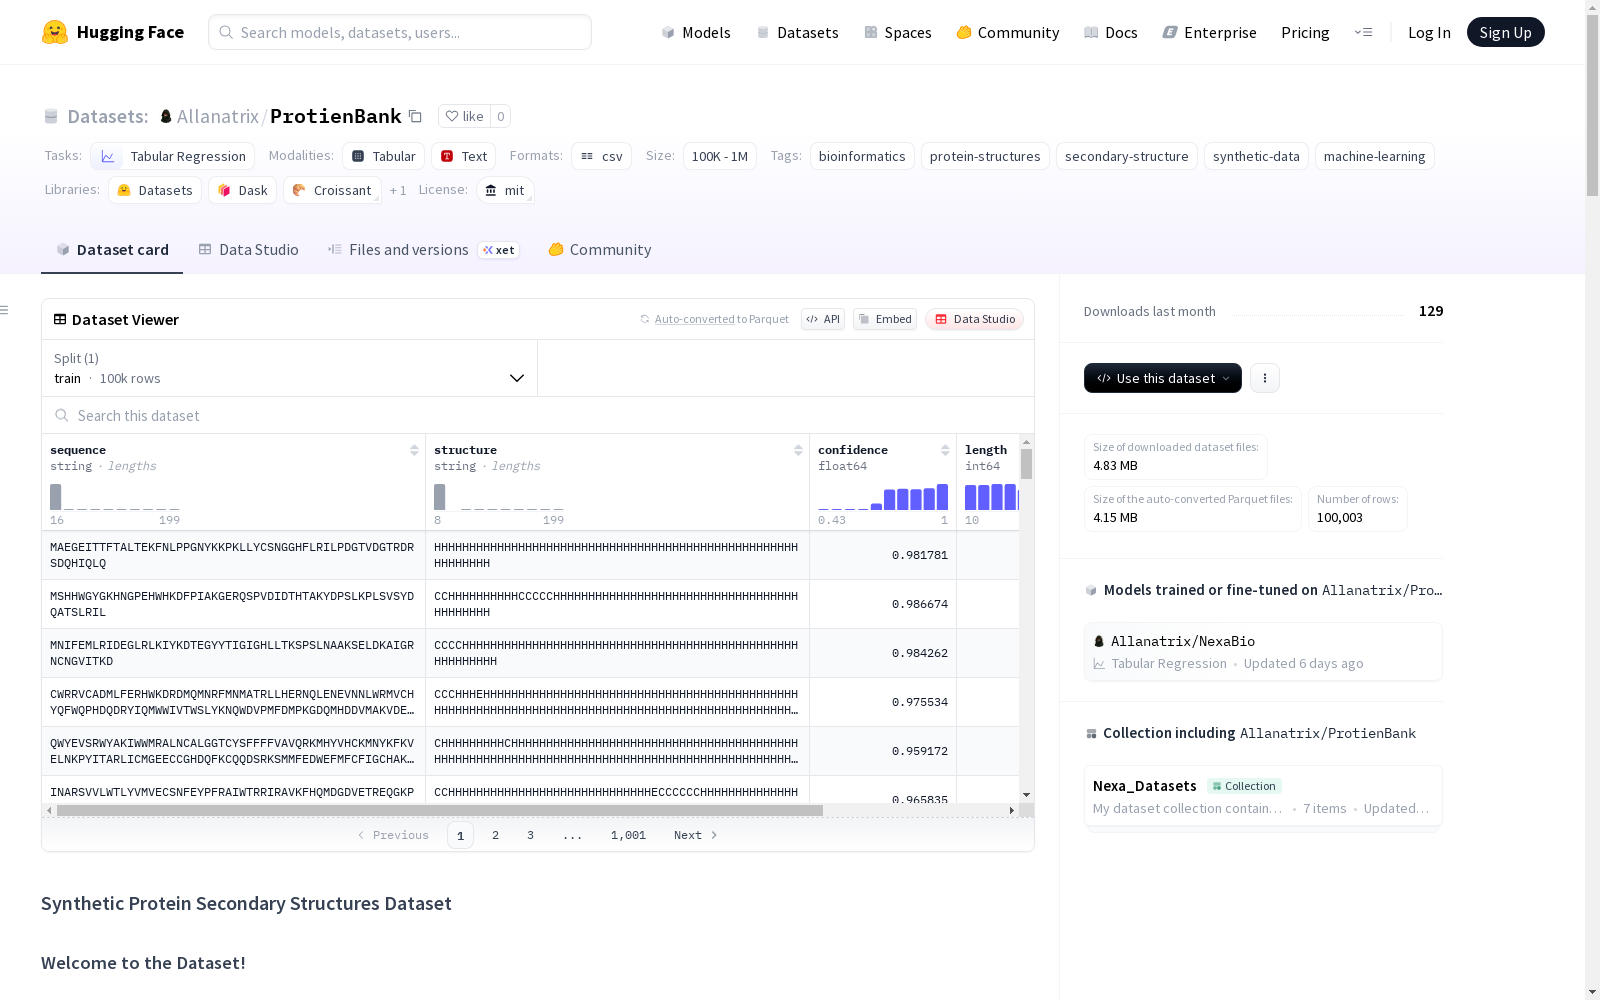Open the three-dot menu beside Use this dataset
1600x1000 pixels.
pos(1265,378)
